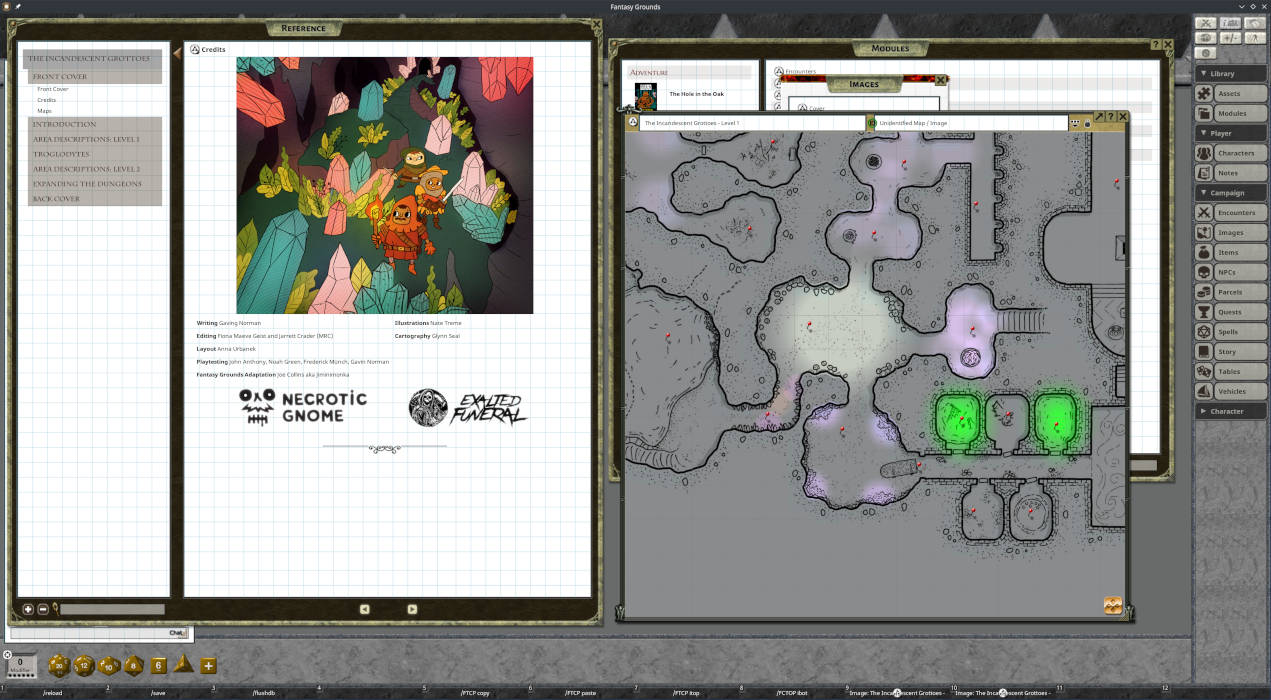Select the Back Cover chapter
Image resolution: width=1271 pixels, height=700 pixels.
(95, 199)
